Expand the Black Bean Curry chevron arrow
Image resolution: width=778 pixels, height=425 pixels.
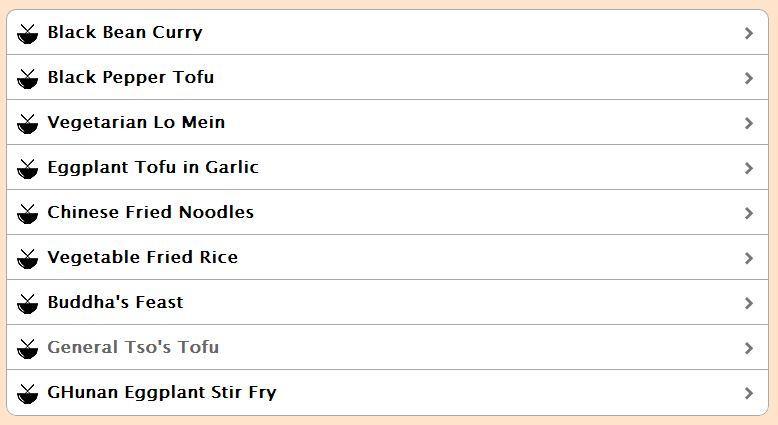(x=748, y=33)
